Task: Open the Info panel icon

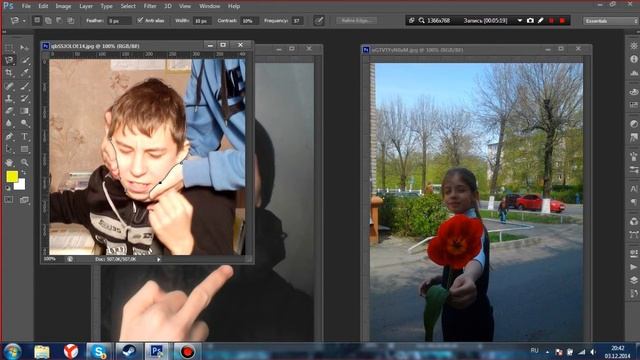Action: pyautogui.click(x=633, y=59)
